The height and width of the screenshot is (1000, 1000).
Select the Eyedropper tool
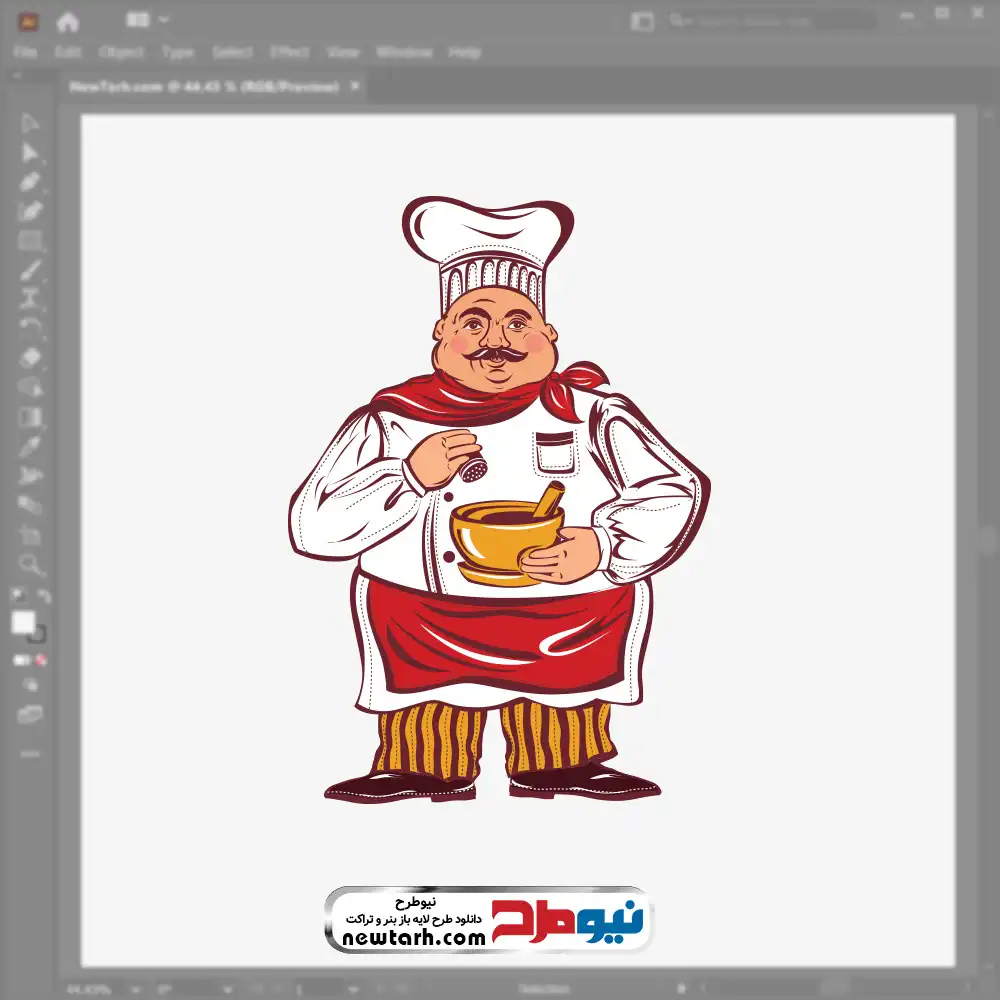pyautogui.click(x=30, y=445)
